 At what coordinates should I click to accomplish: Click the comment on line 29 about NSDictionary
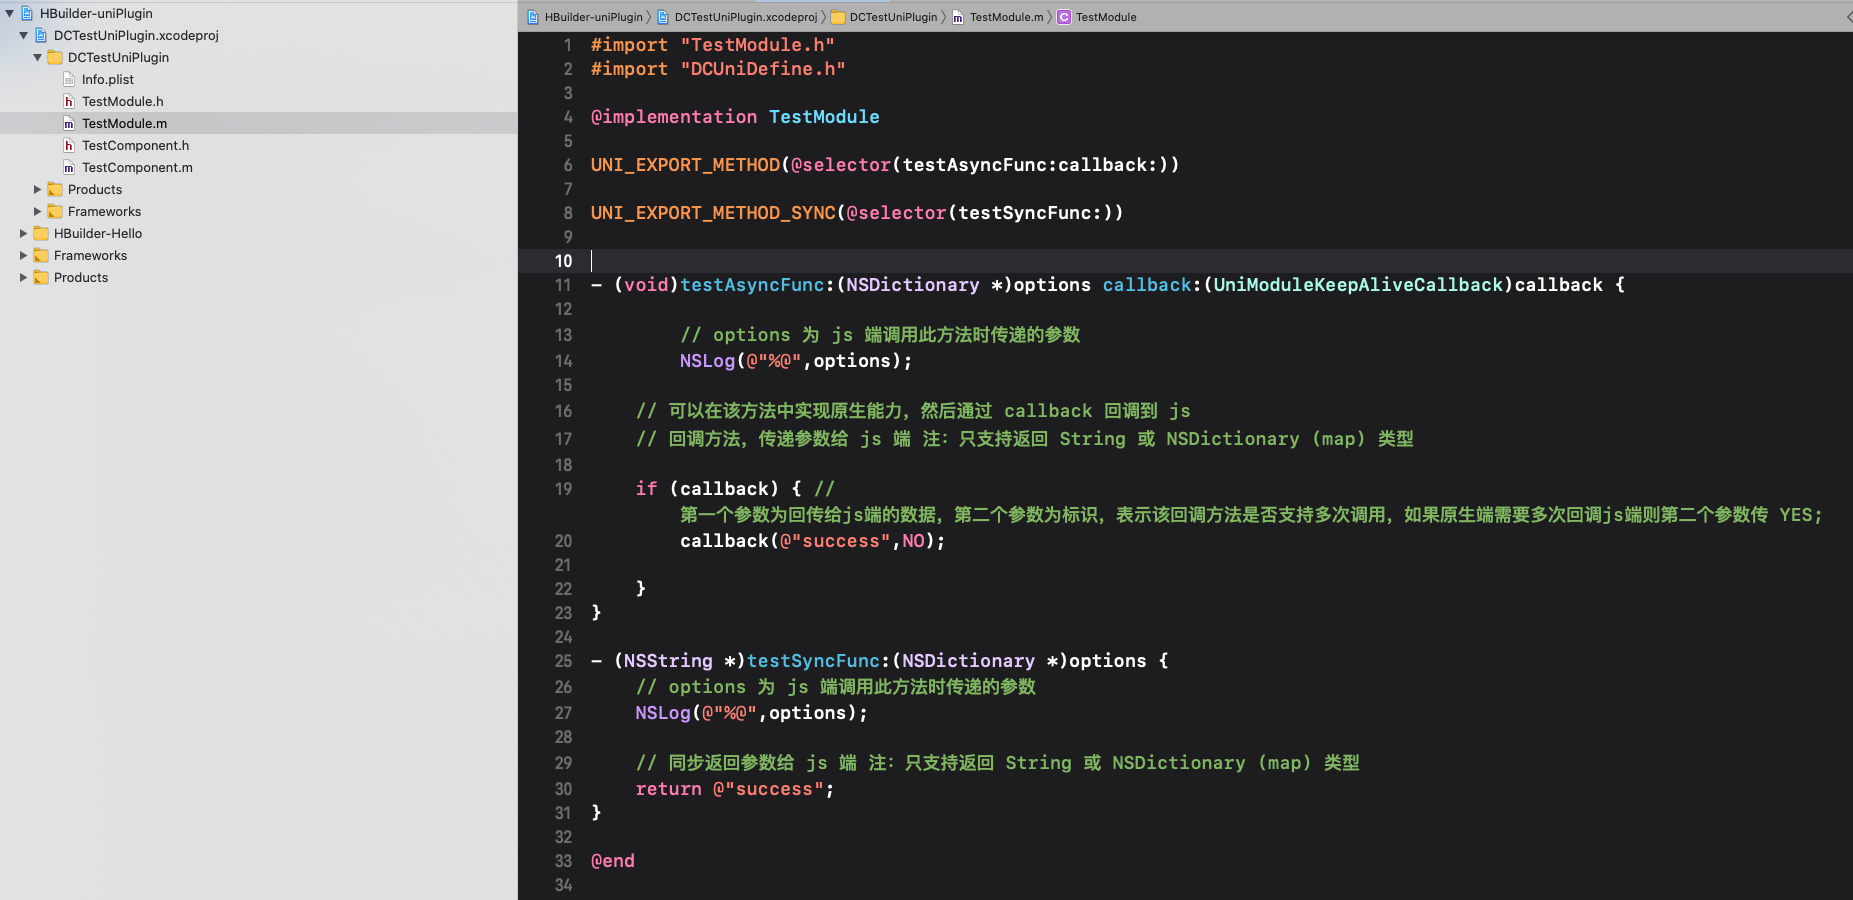click(998, 763)
